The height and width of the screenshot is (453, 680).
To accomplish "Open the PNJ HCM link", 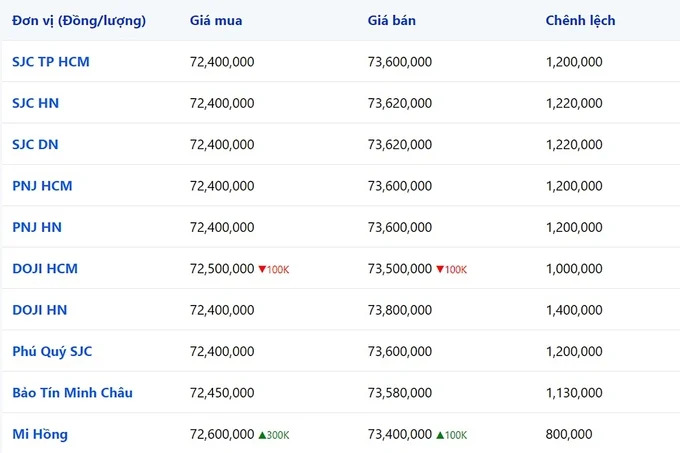I will 42,186.
